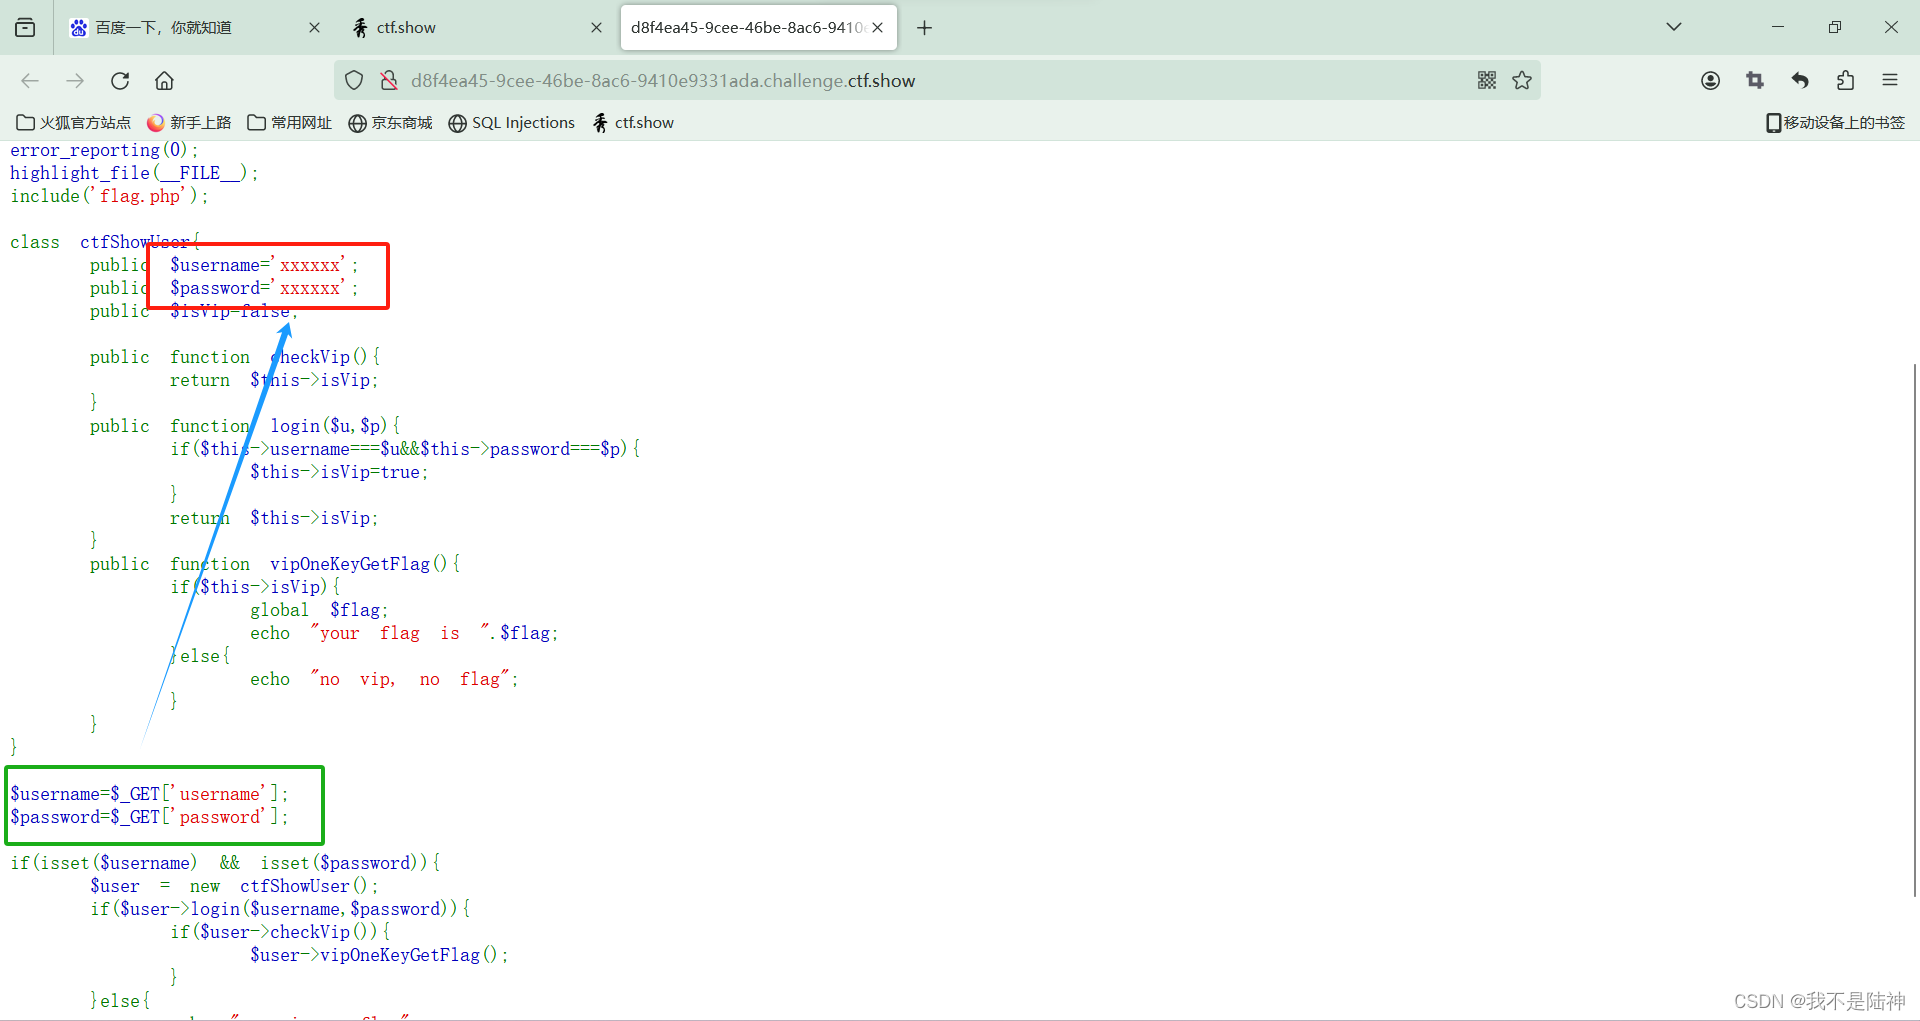Viewport: 1920px width, 1021px height.
Task: Click the undo arrow toolbar icon
Action: [x=1800, y=80]
